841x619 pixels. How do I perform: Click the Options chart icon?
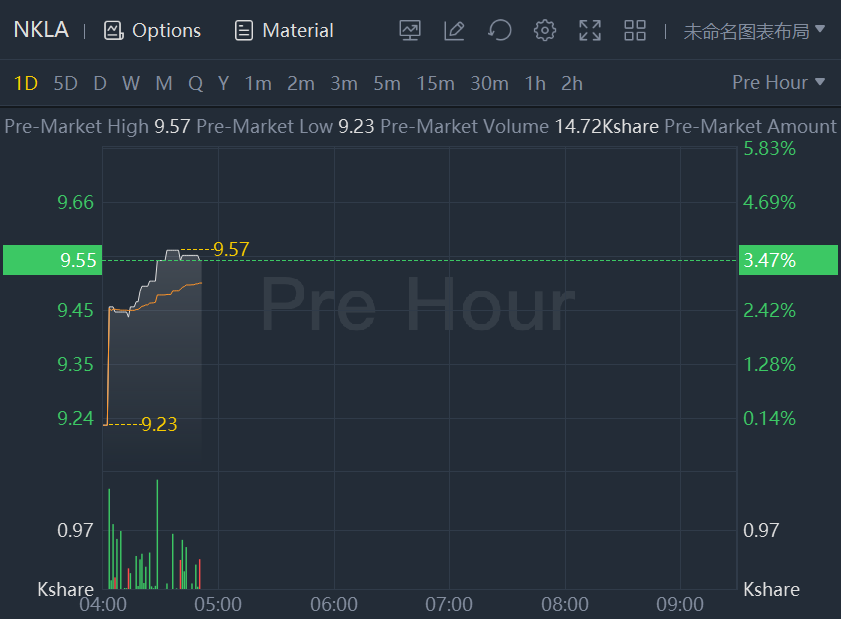[x=113, y=30]
